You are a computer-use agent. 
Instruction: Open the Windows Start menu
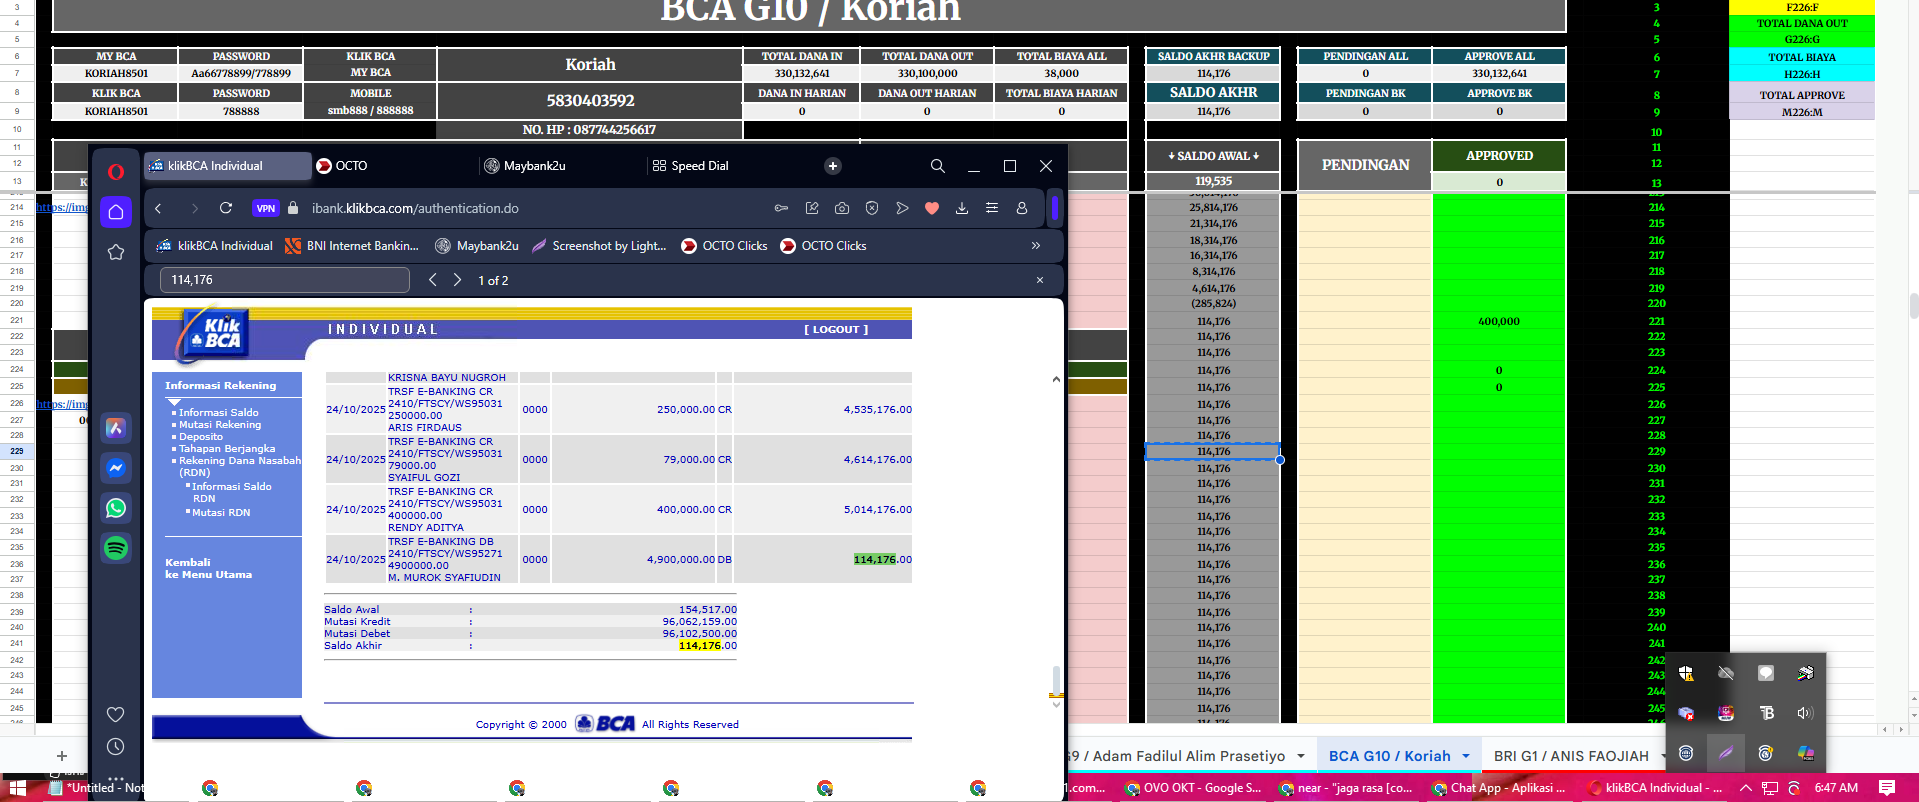(x=17, y=788)
